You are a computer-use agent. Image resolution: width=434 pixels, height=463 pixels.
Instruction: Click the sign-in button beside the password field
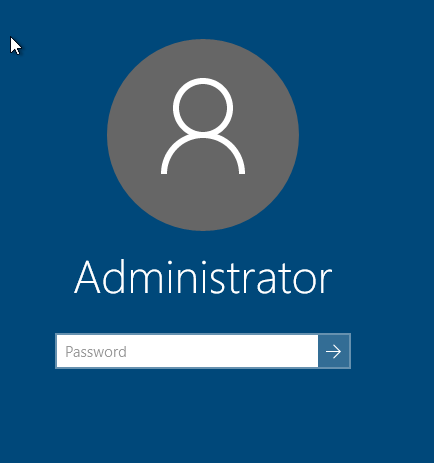coord(334,351)
